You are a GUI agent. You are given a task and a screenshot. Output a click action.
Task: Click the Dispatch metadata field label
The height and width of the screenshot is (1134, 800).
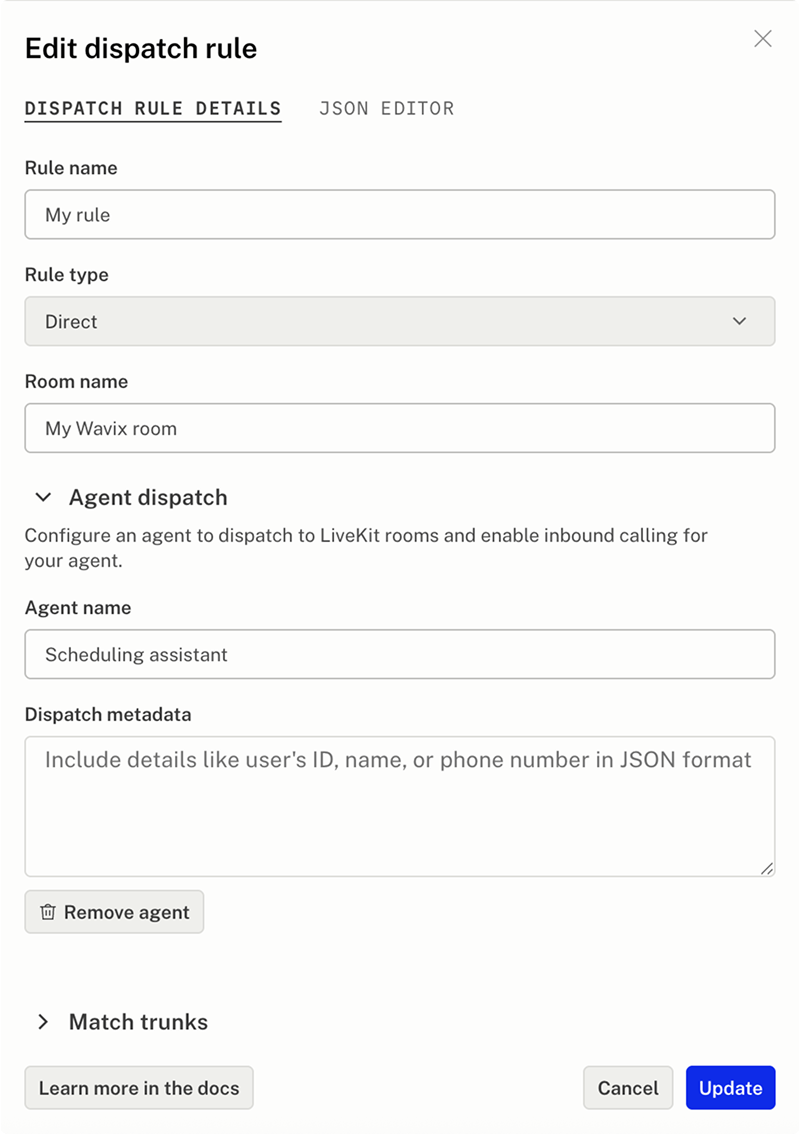coord(108,714)
